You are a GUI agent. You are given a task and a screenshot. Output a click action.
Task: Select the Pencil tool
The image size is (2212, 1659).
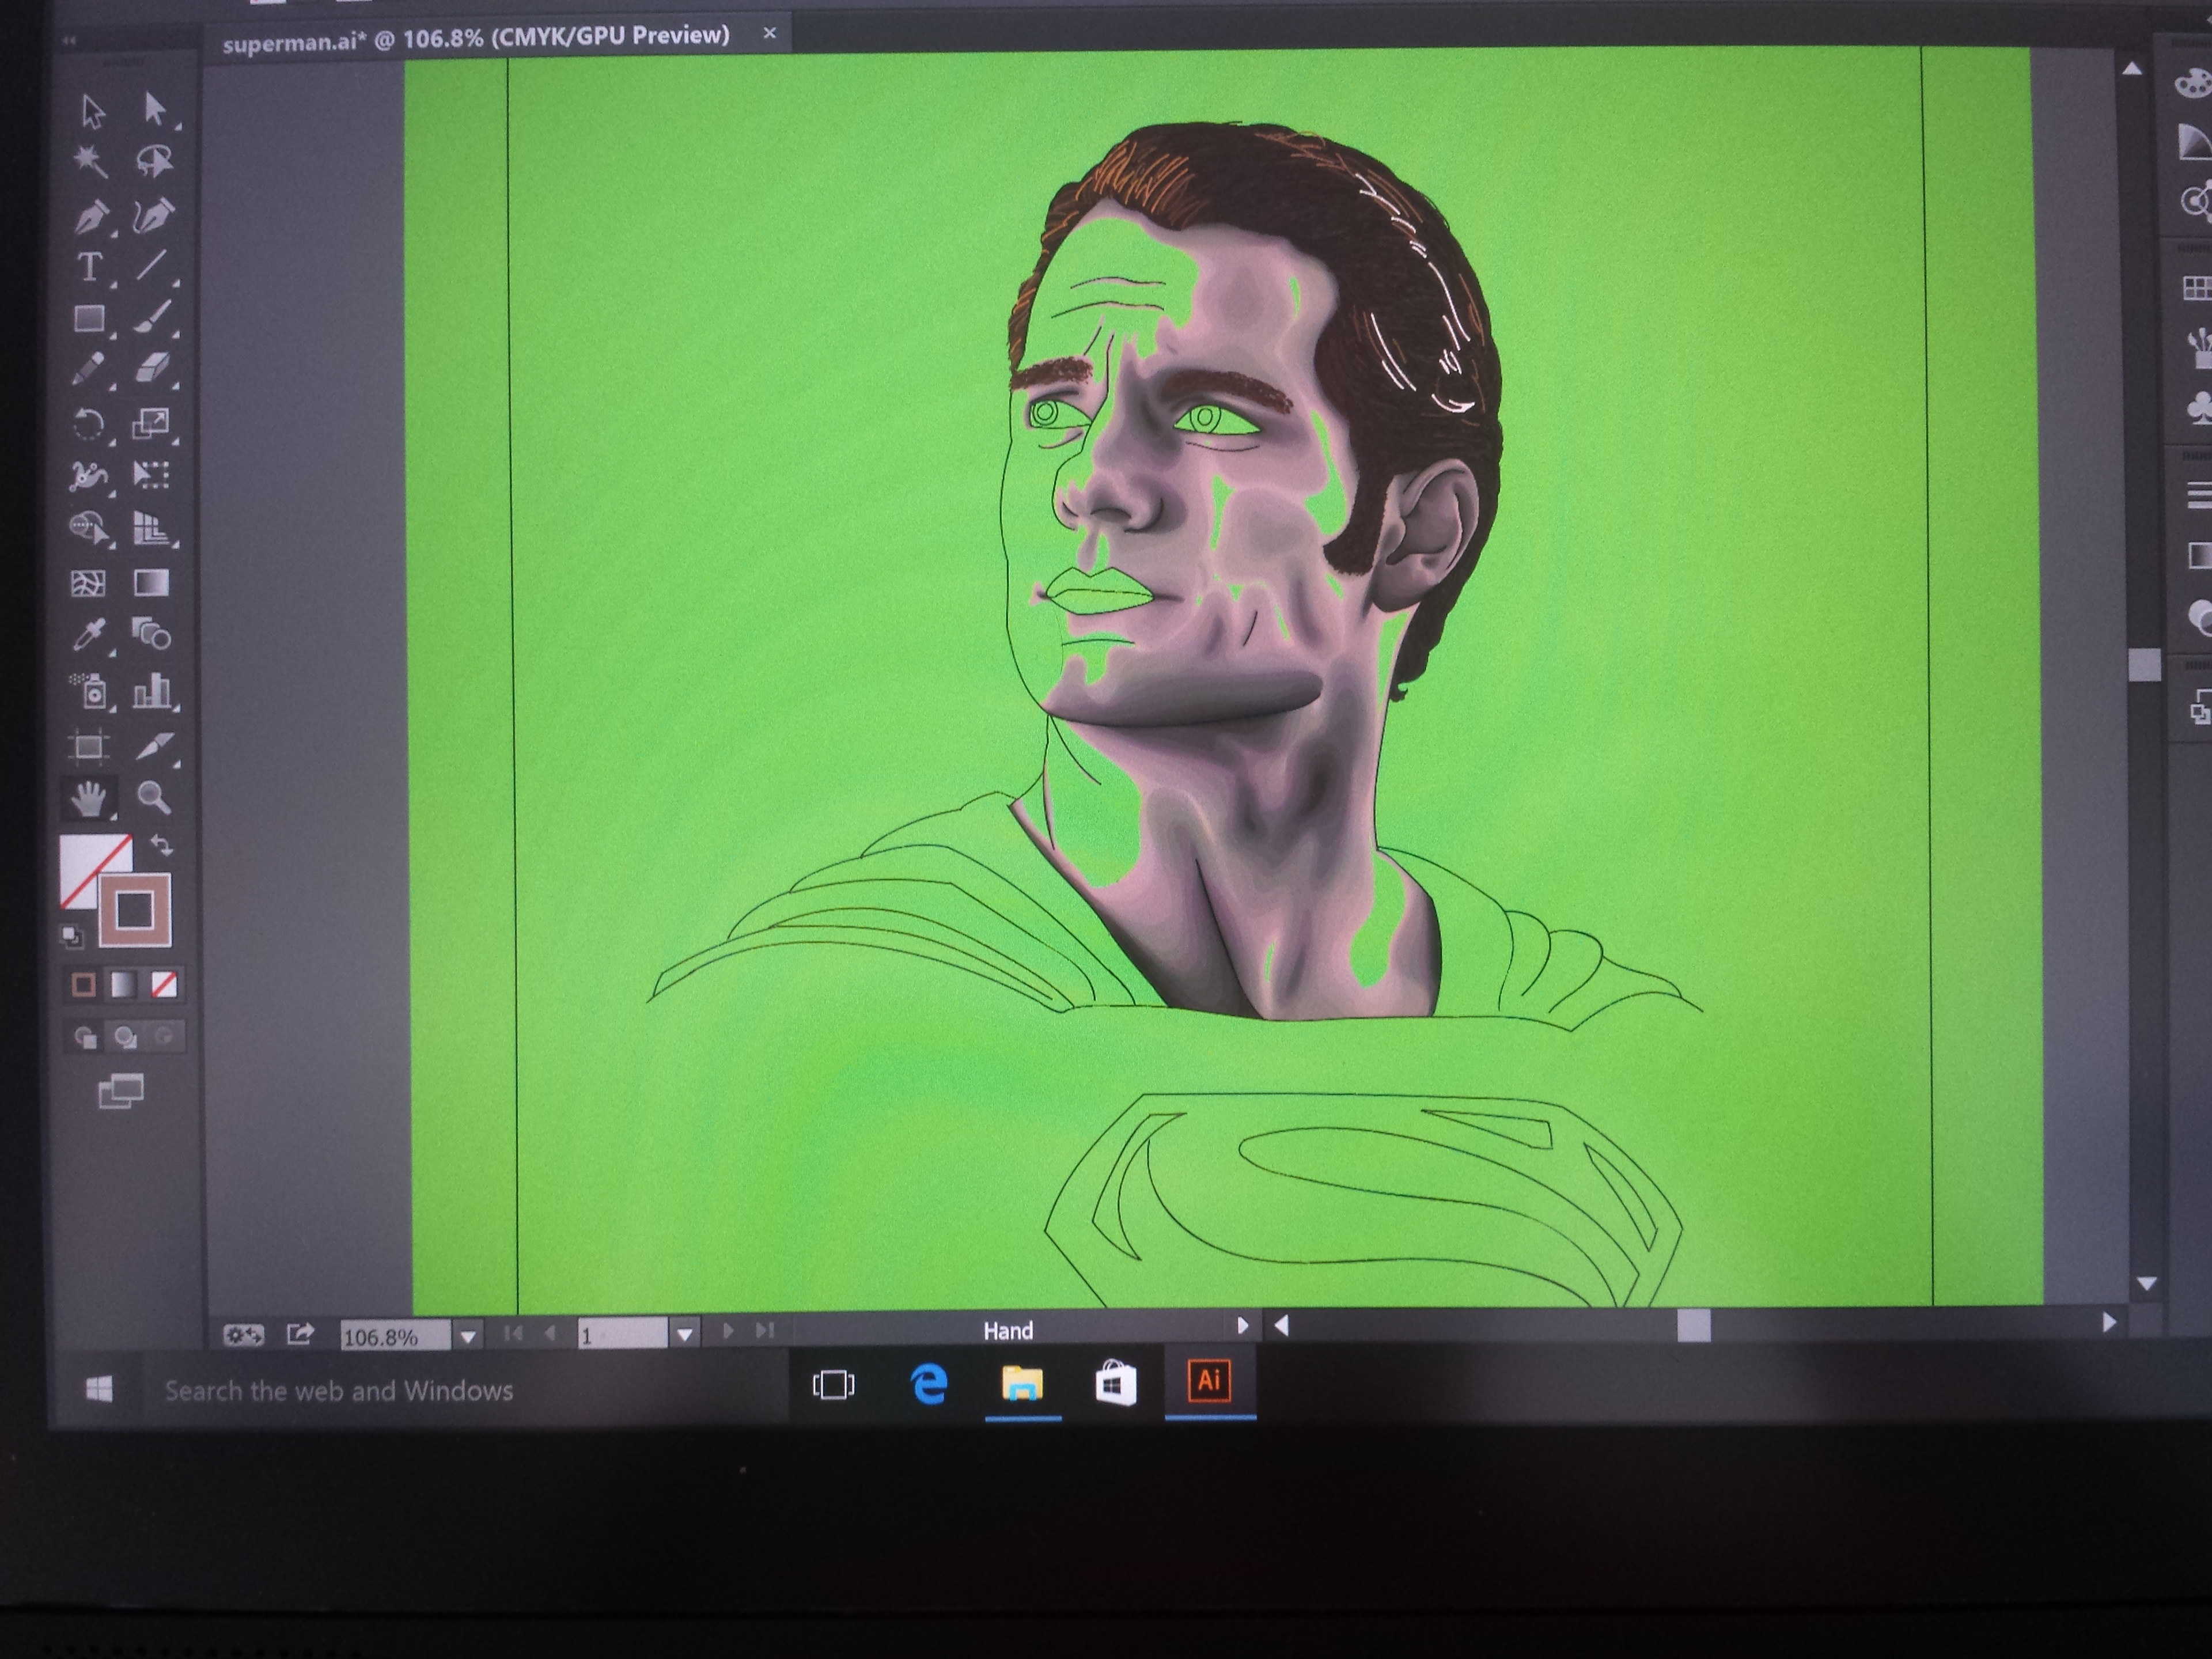click(89, 369)
